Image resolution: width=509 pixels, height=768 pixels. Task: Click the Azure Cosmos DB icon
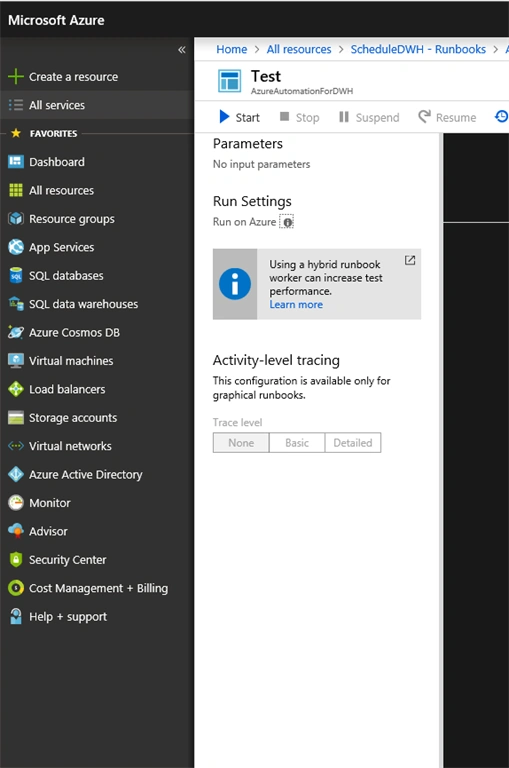16,332
